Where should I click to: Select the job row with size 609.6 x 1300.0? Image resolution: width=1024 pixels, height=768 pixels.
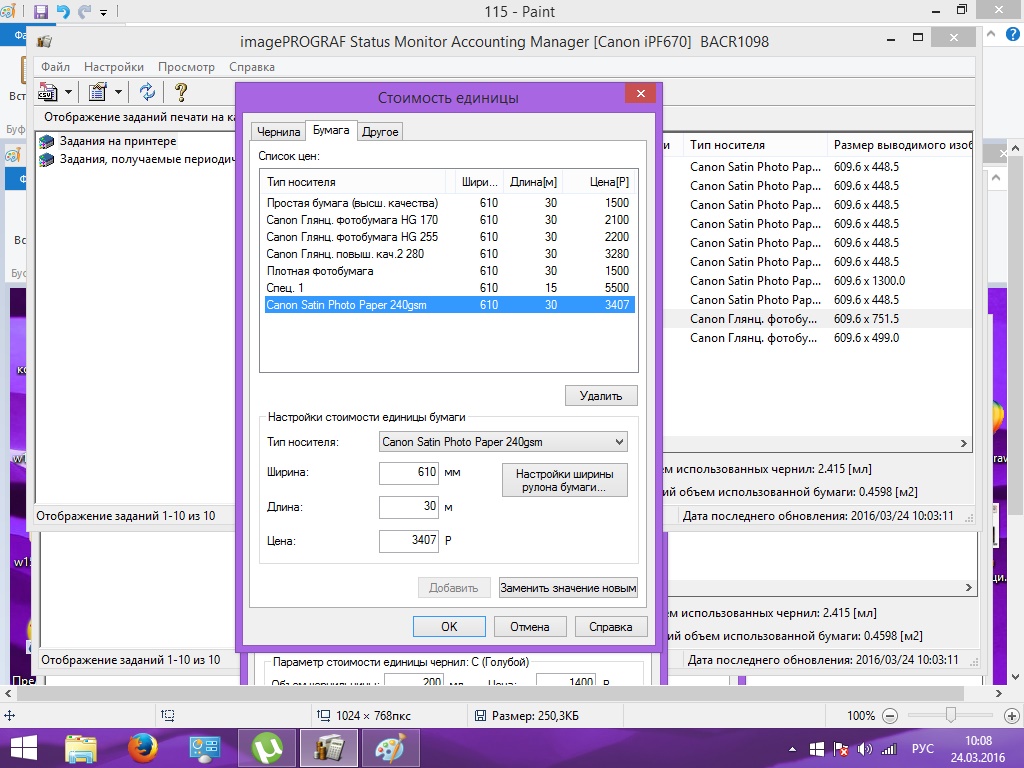coord(816,281)
